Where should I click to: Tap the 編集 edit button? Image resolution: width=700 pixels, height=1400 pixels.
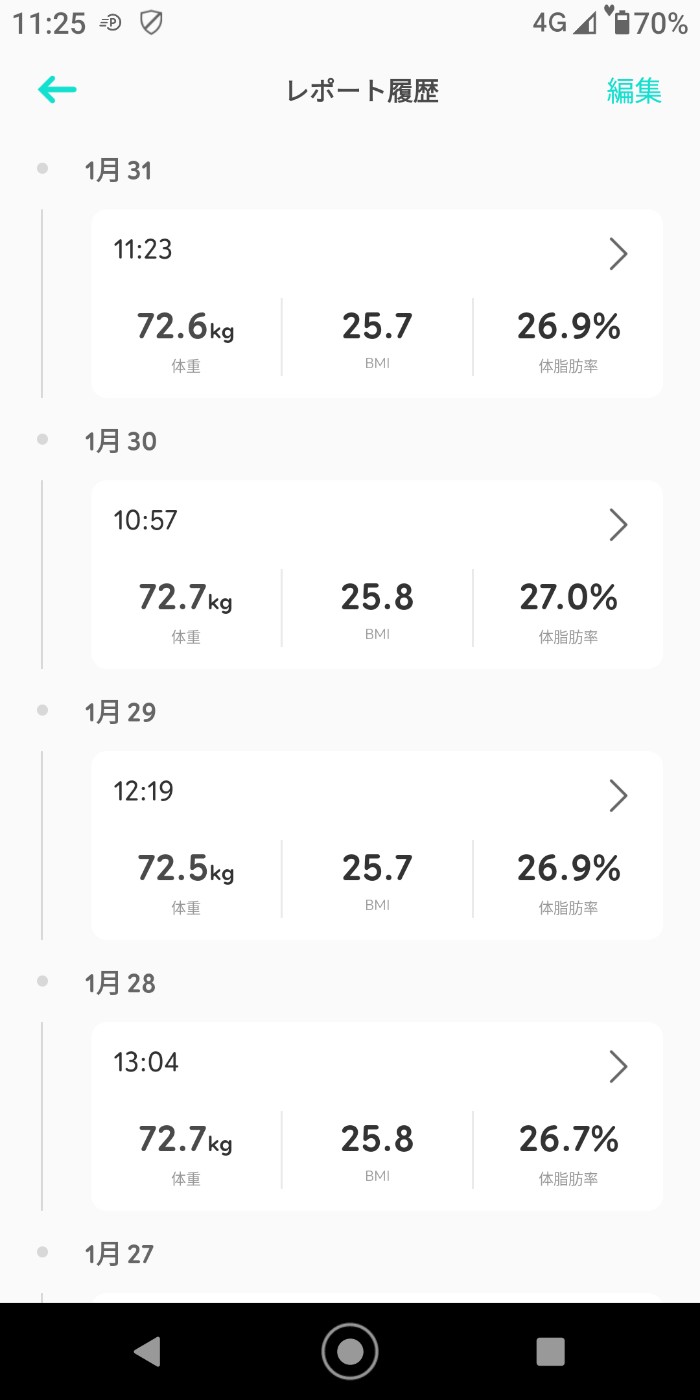[x=634, y=91]
